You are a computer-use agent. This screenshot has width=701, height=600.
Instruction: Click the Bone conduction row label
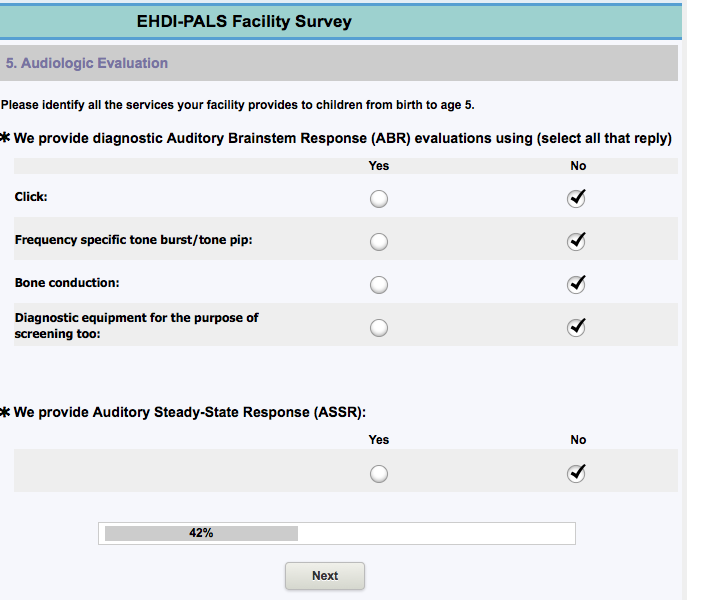pos(67,283)
